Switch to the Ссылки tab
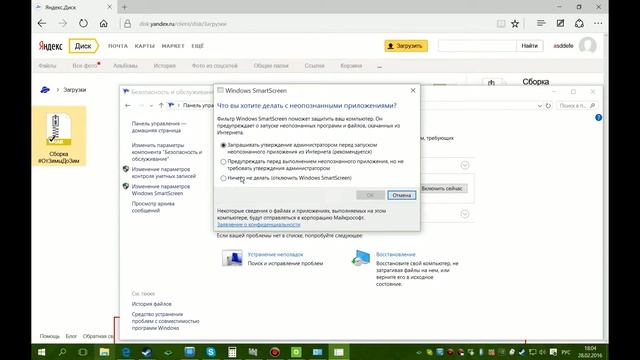The image size is (640, 360). [314, 66]
